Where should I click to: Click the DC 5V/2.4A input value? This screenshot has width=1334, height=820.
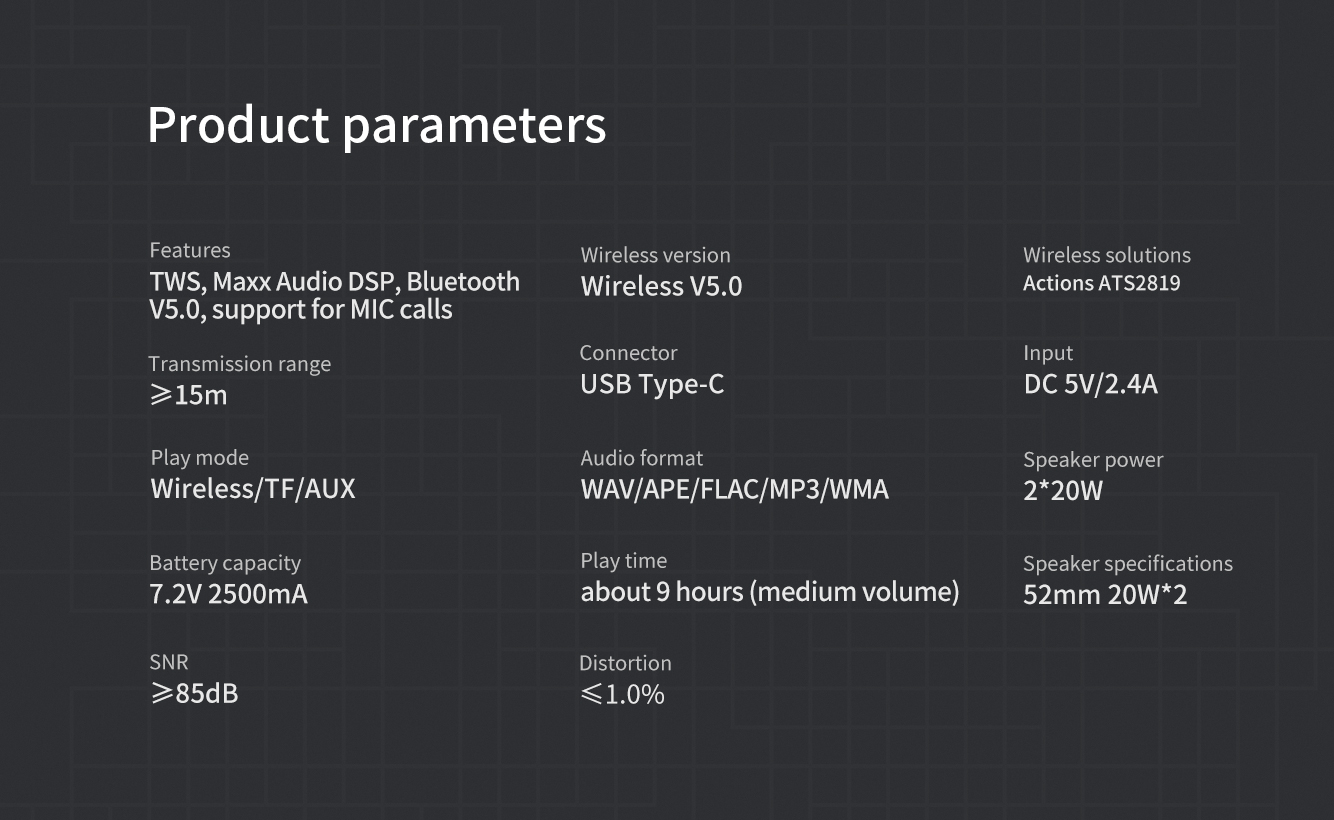click(1090, 384)
